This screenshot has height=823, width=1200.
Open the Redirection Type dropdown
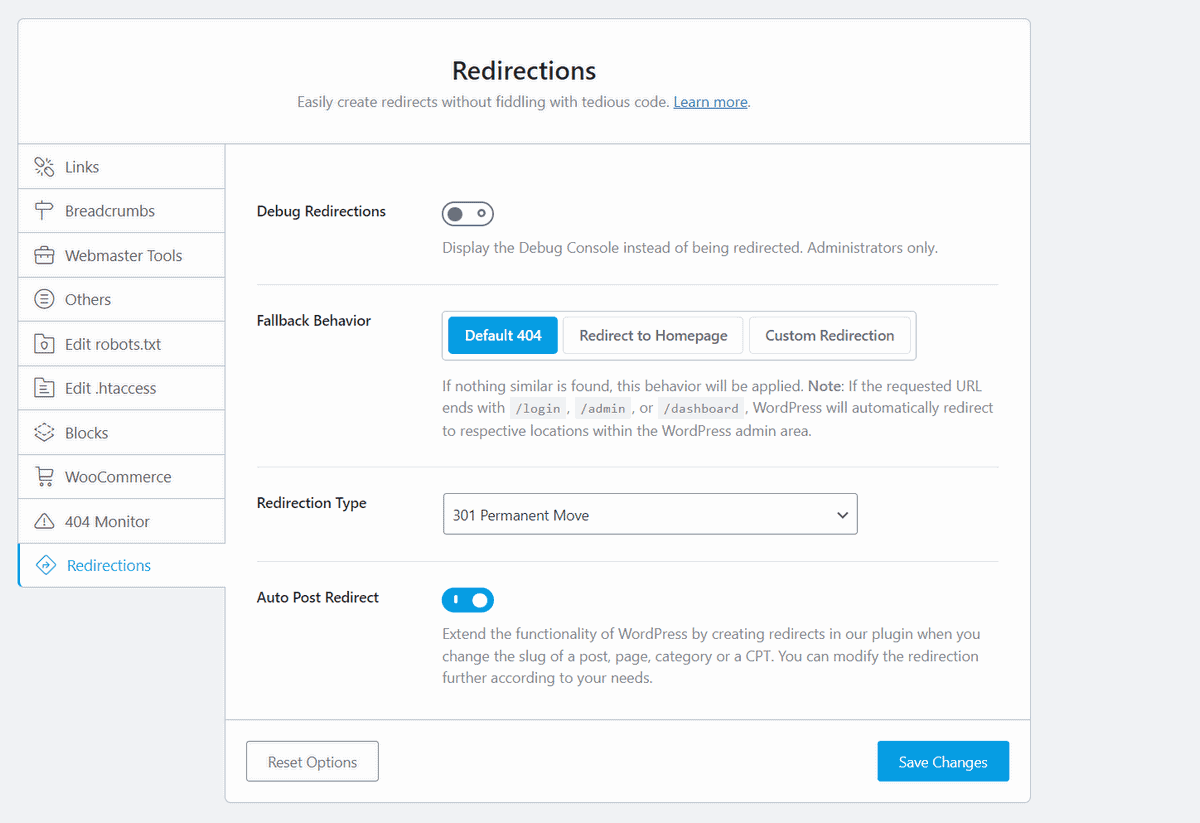click(x=650, y=515)
